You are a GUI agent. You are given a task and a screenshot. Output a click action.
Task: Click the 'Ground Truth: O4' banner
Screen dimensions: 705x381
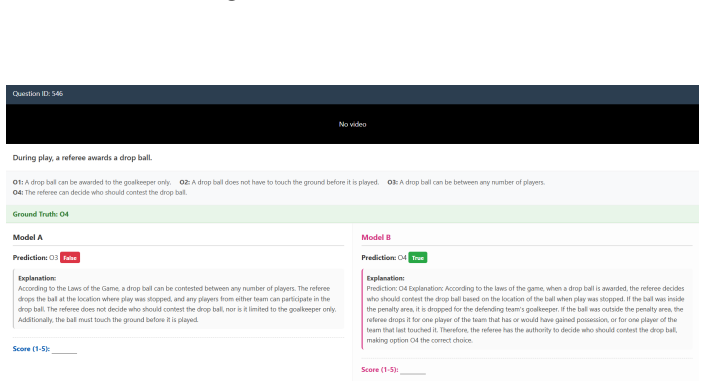352,214
